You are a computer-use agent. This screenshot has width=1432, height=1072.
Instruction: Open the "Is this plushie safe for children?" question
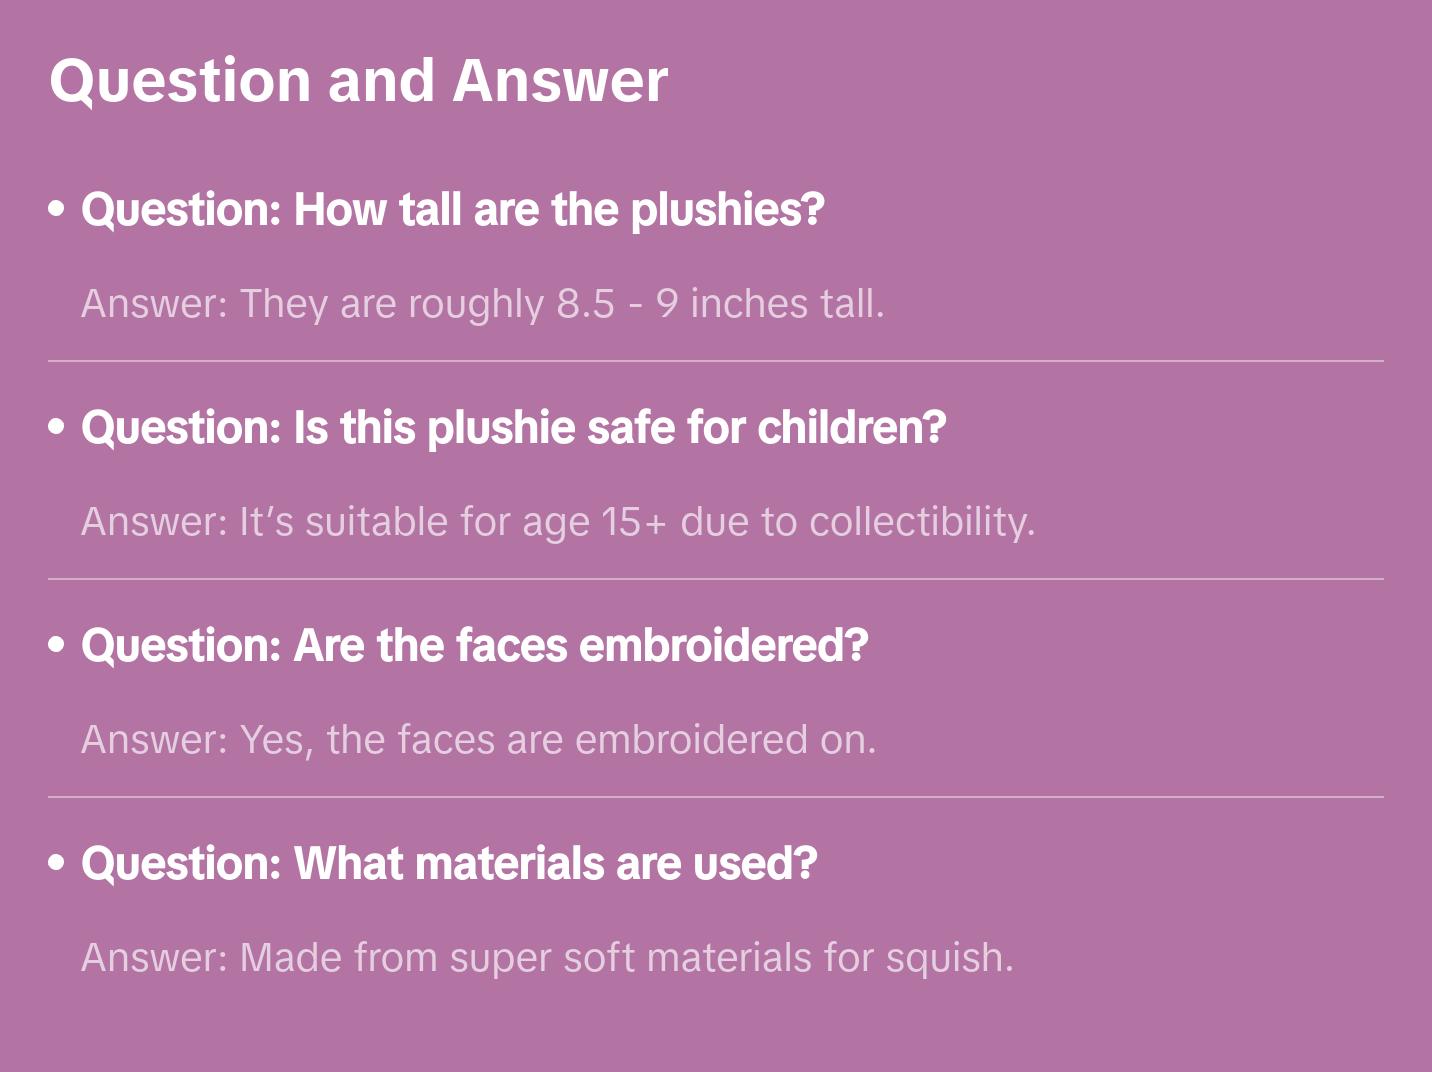tap(513, 428)
